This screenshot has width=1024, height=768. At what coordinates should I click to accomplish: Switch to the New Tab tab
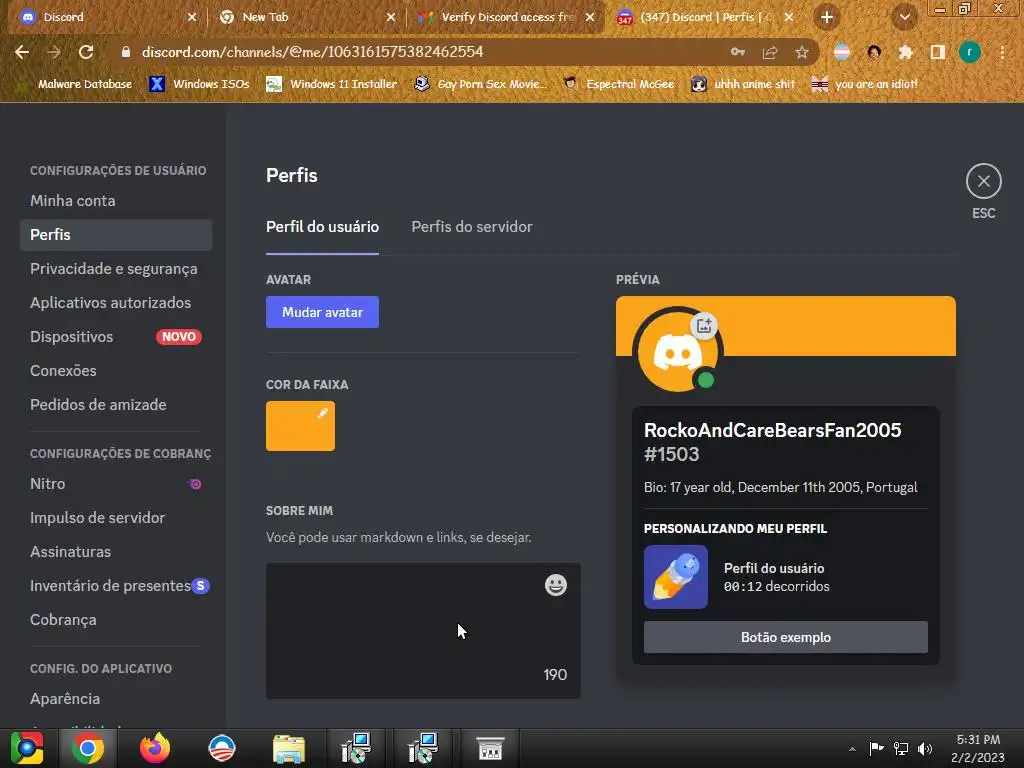tap(305, 18)
